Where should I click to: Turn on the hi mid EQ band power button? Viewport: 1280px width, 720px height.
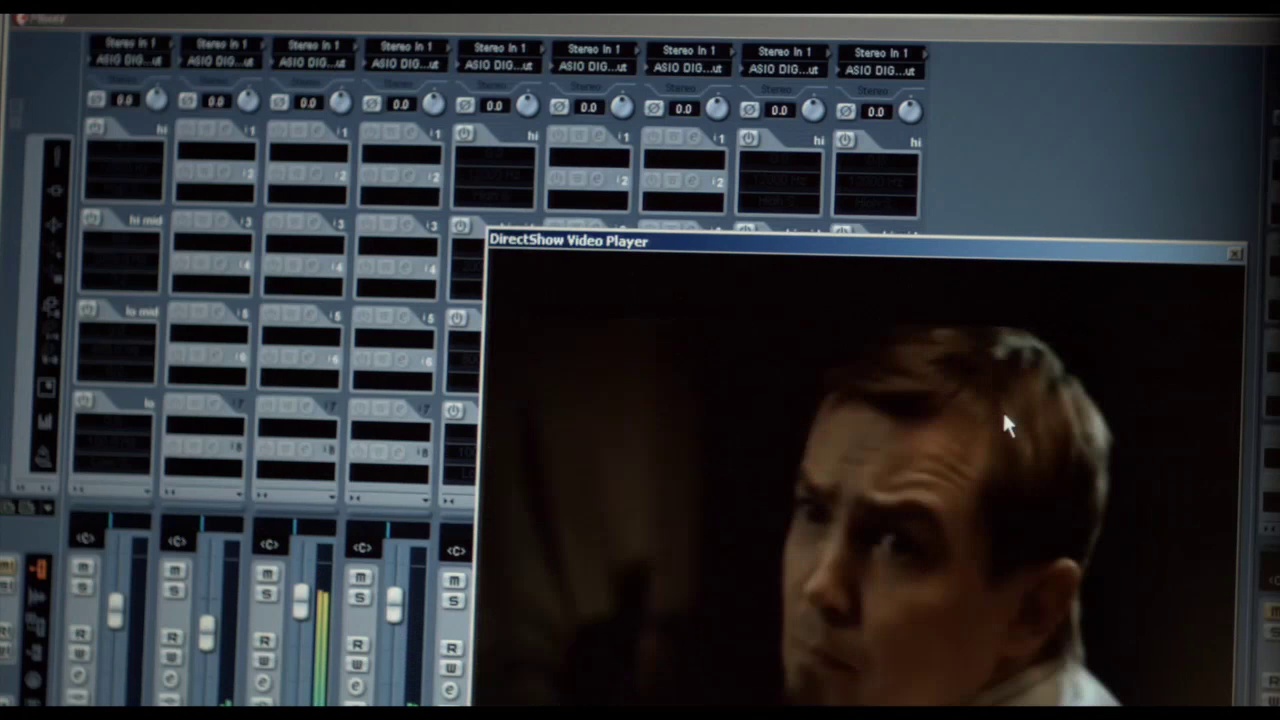[91, 218]
